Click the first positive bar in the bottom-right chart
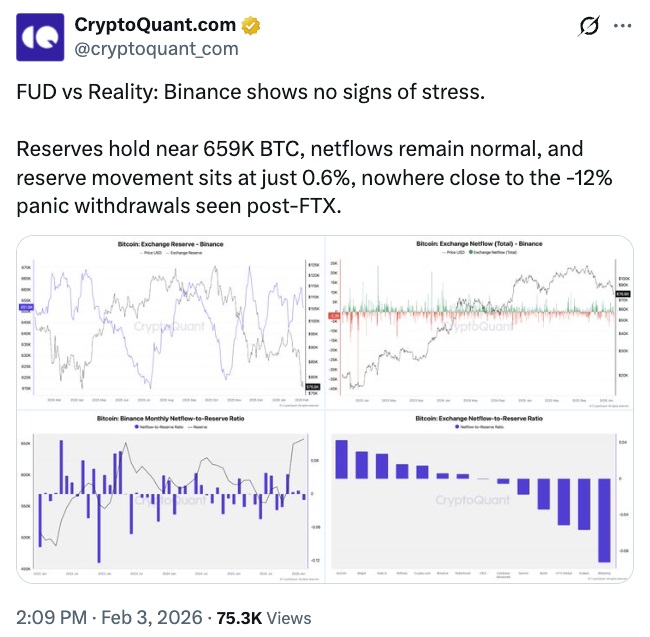Image resolution: width=650 pixels, height=637 pixels. tap(341, 458)
